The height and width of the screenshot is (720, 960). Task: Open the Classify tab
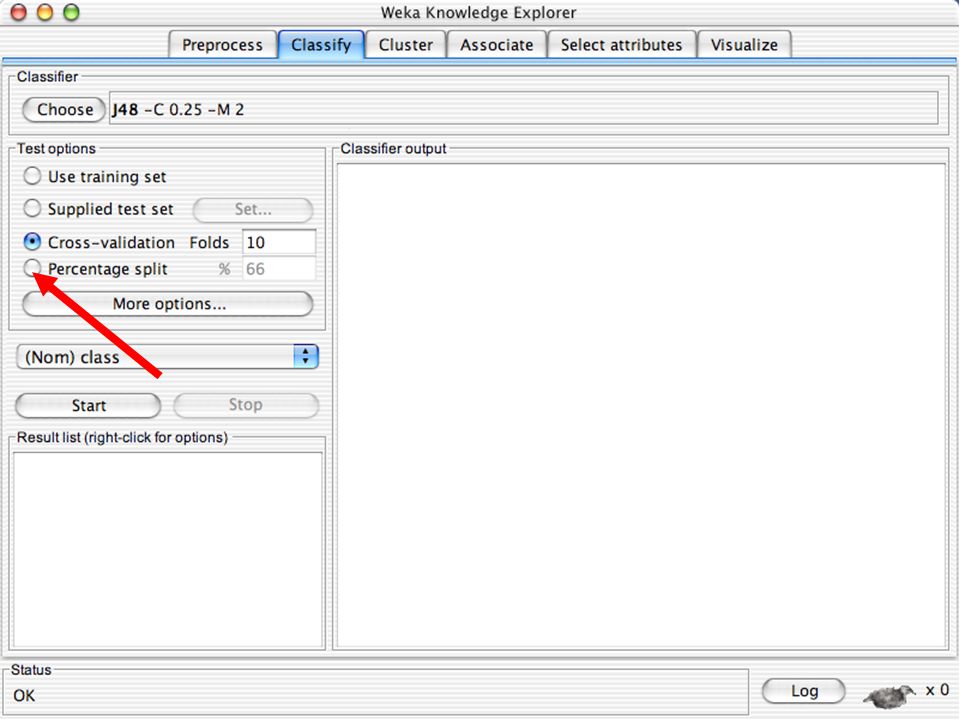click(321, 45)
